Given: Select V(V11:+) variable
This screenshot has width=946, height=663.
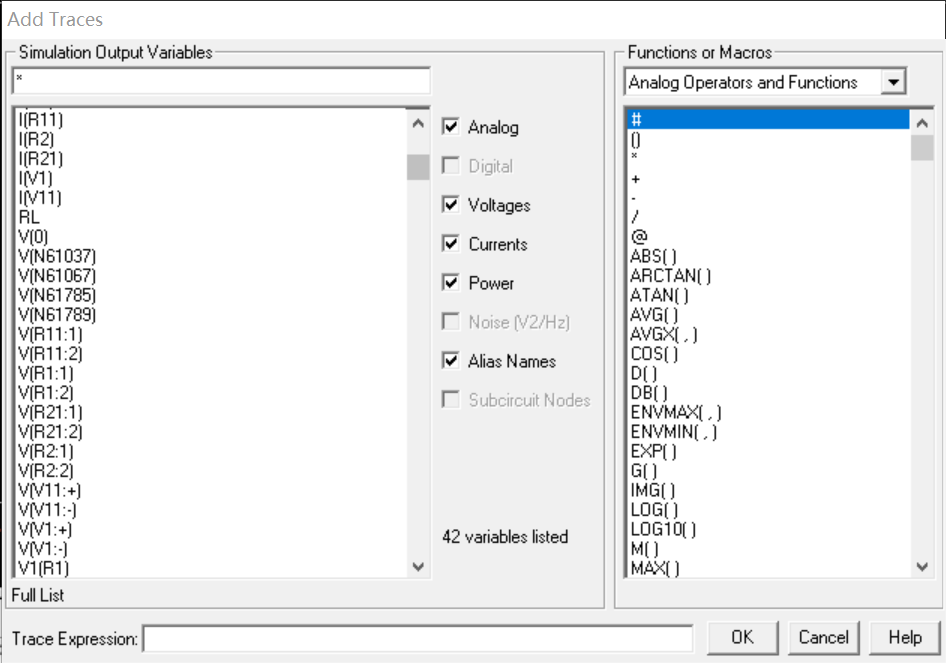Looking at the screenshot, I should point(49,490).
